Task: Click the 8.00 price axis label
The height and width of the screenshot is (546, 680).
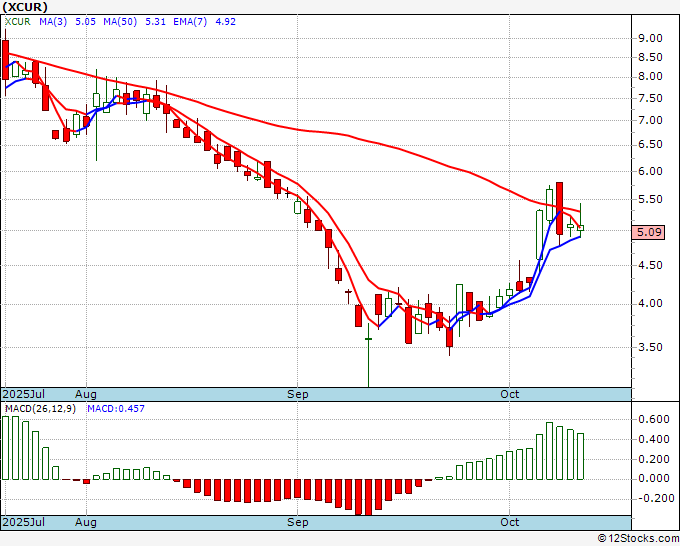Action: point(650,76)
